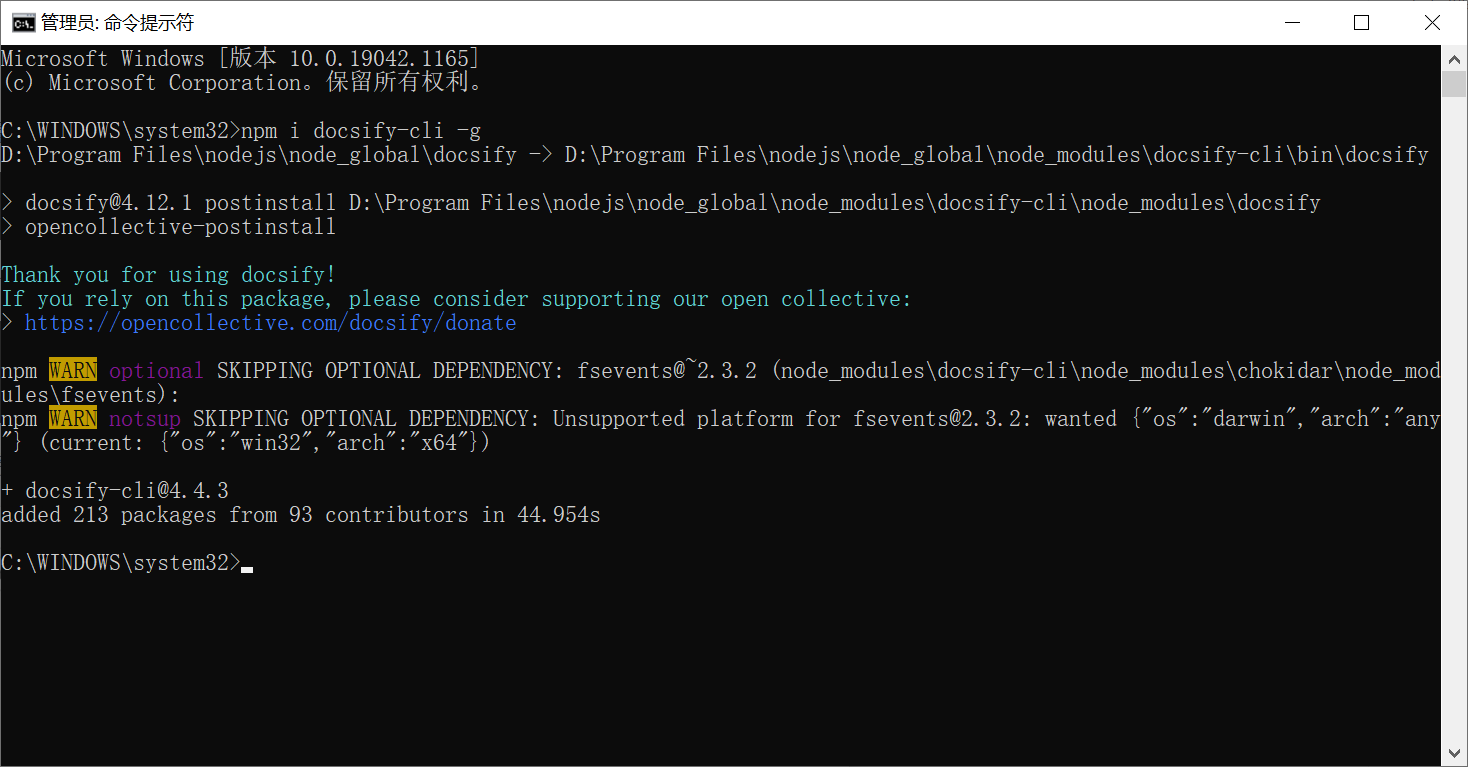
Task: Click the final C:\WINDOWS\system32> prompt
Action: coord(121,563)
